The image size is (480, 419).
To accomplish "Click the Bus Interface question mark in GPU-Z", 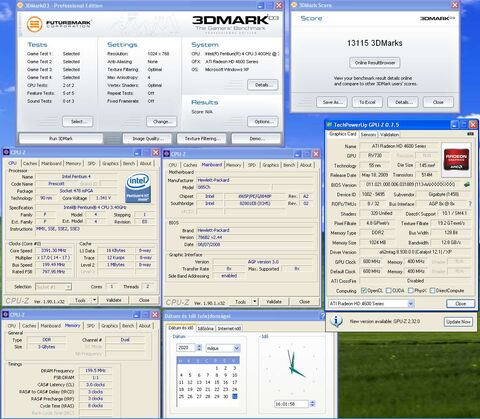I will 470,204.
